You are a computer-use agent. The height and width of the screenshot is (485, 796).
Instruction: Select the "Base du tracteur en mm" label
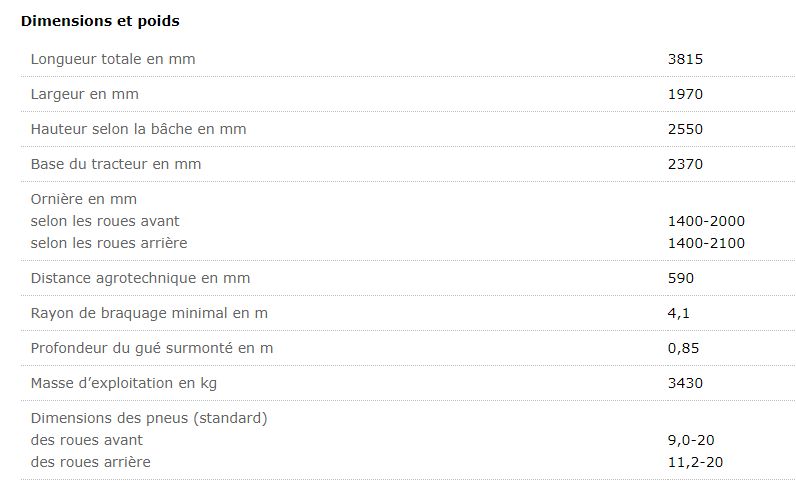tap(116, 164)
